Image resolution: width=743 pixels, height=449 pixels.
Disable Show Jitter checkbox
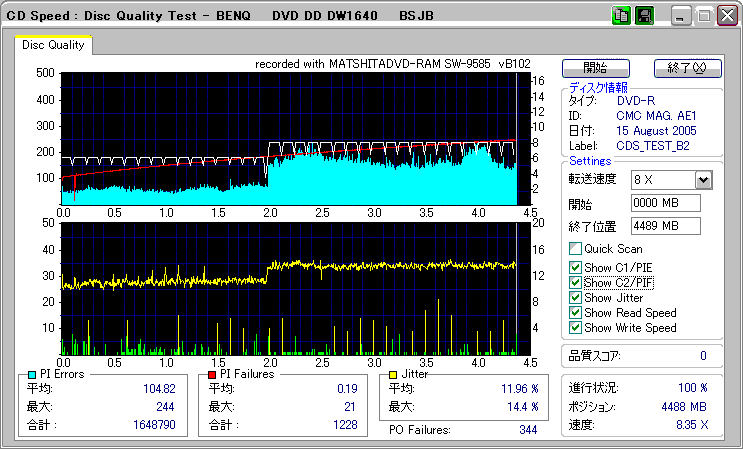[x=574, y=298]
